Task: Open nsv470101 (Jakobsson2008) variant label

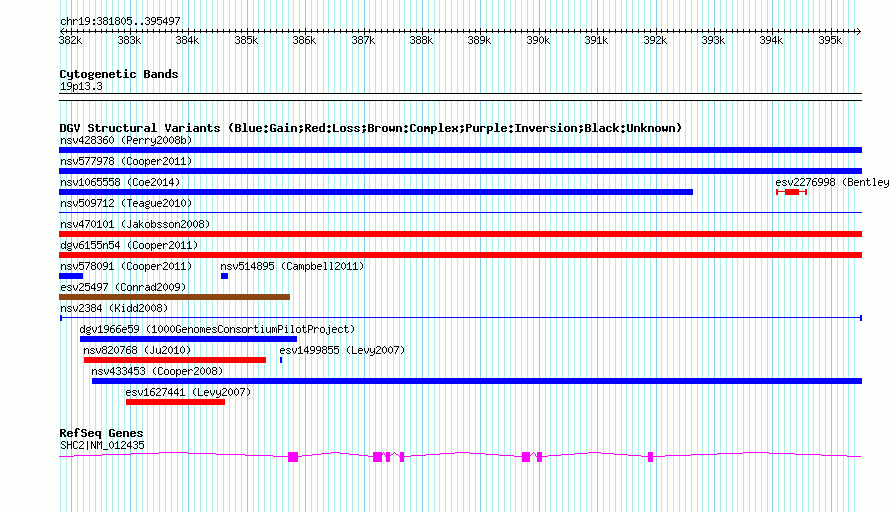Action: click(135, 224)
